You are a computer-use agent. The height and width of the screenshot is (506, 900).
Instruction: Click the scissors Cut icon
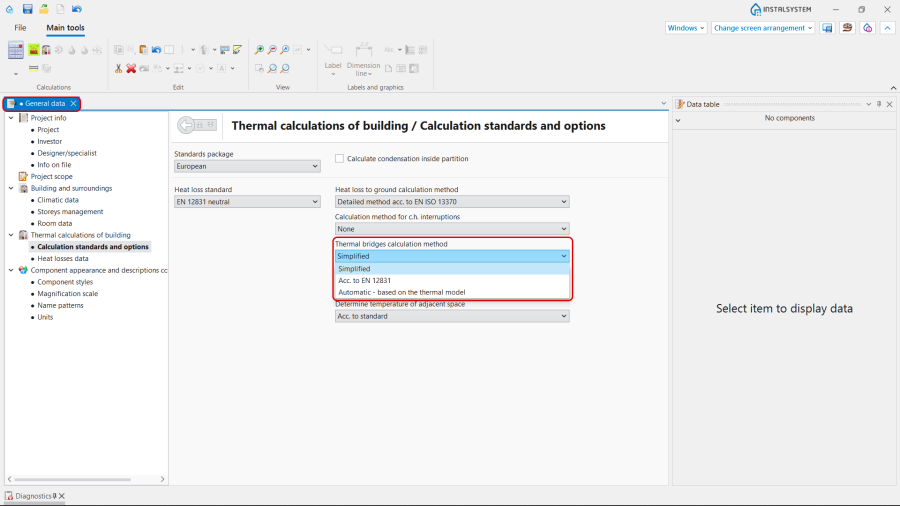(118, 68)
